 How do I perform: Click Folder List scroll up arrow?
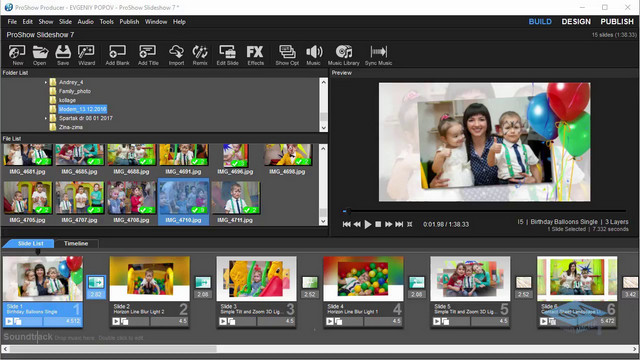[323, 82]
